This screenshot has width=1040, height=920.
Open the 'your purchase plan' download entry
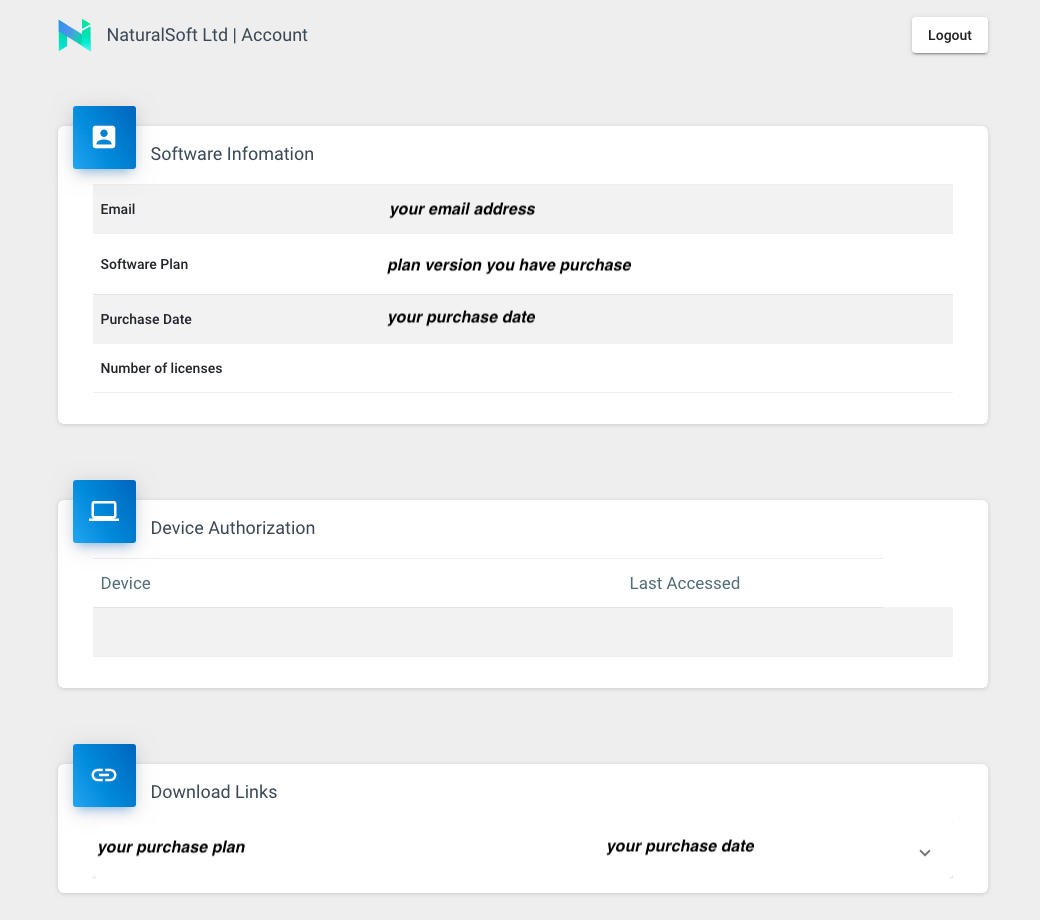(x=171, y=847)
